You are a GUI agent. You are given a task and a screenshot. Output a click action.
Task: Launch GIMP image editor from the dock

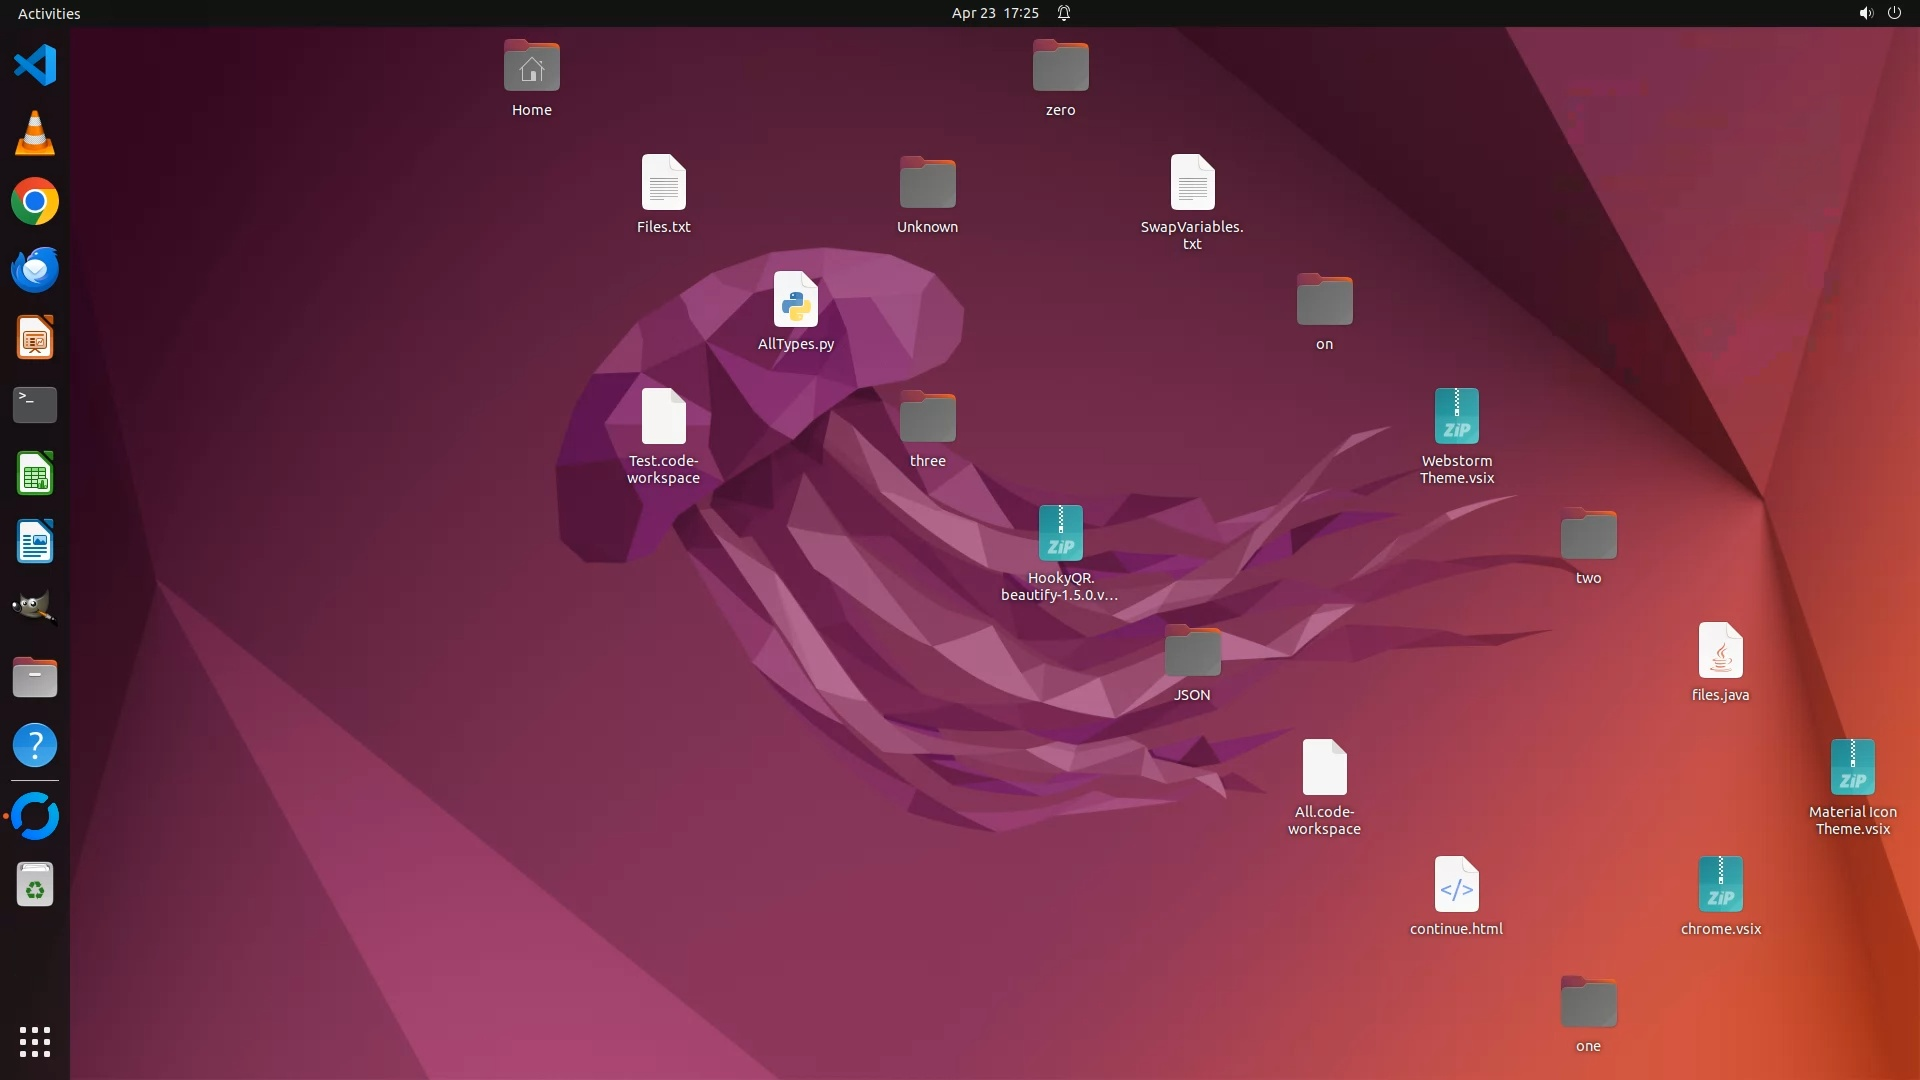pos(35,608)
